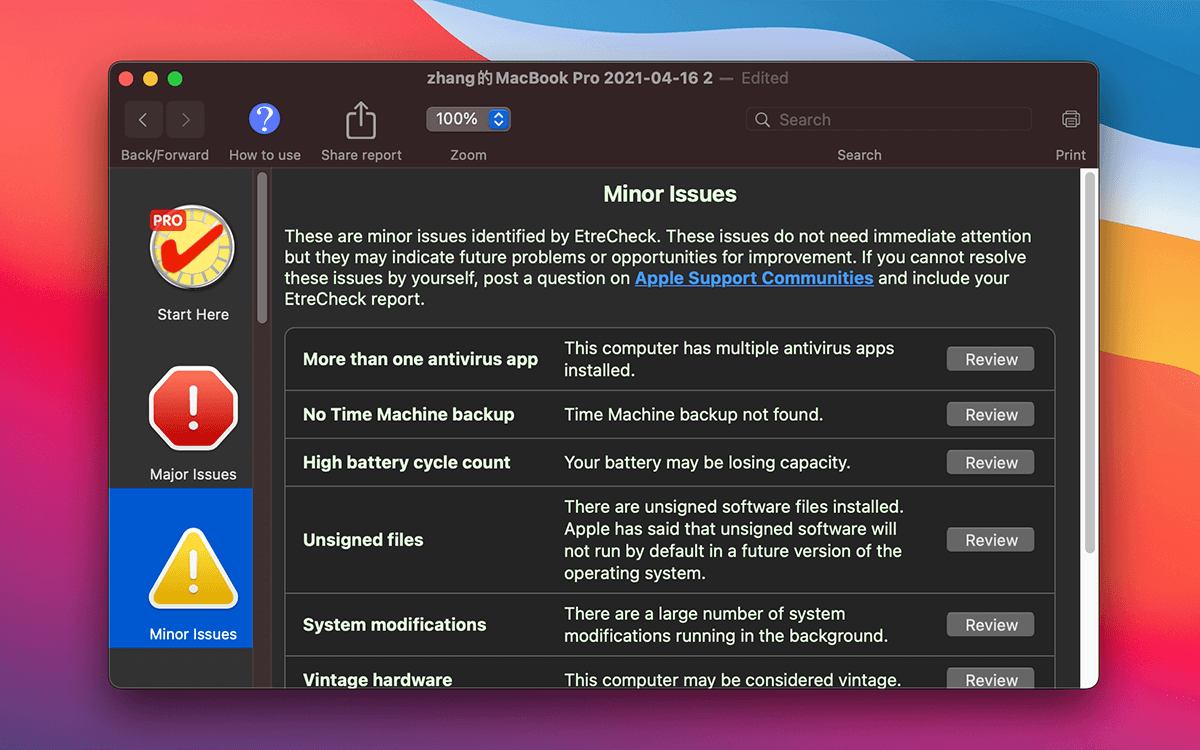The width and height of the screenshot is (1200, 750).
Task: Focus the Search input field
Action: pyautogui.click(x=888, y=120)
